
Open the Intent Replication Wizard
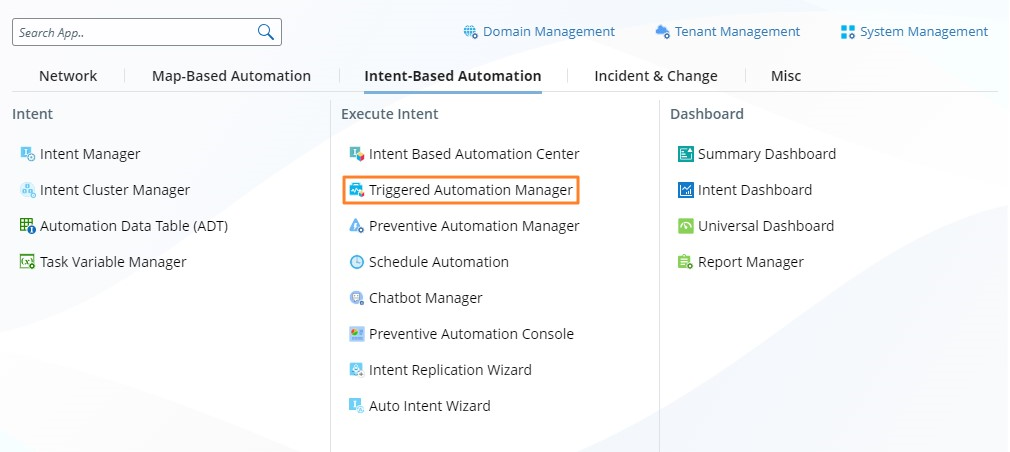tap(449, 370)
